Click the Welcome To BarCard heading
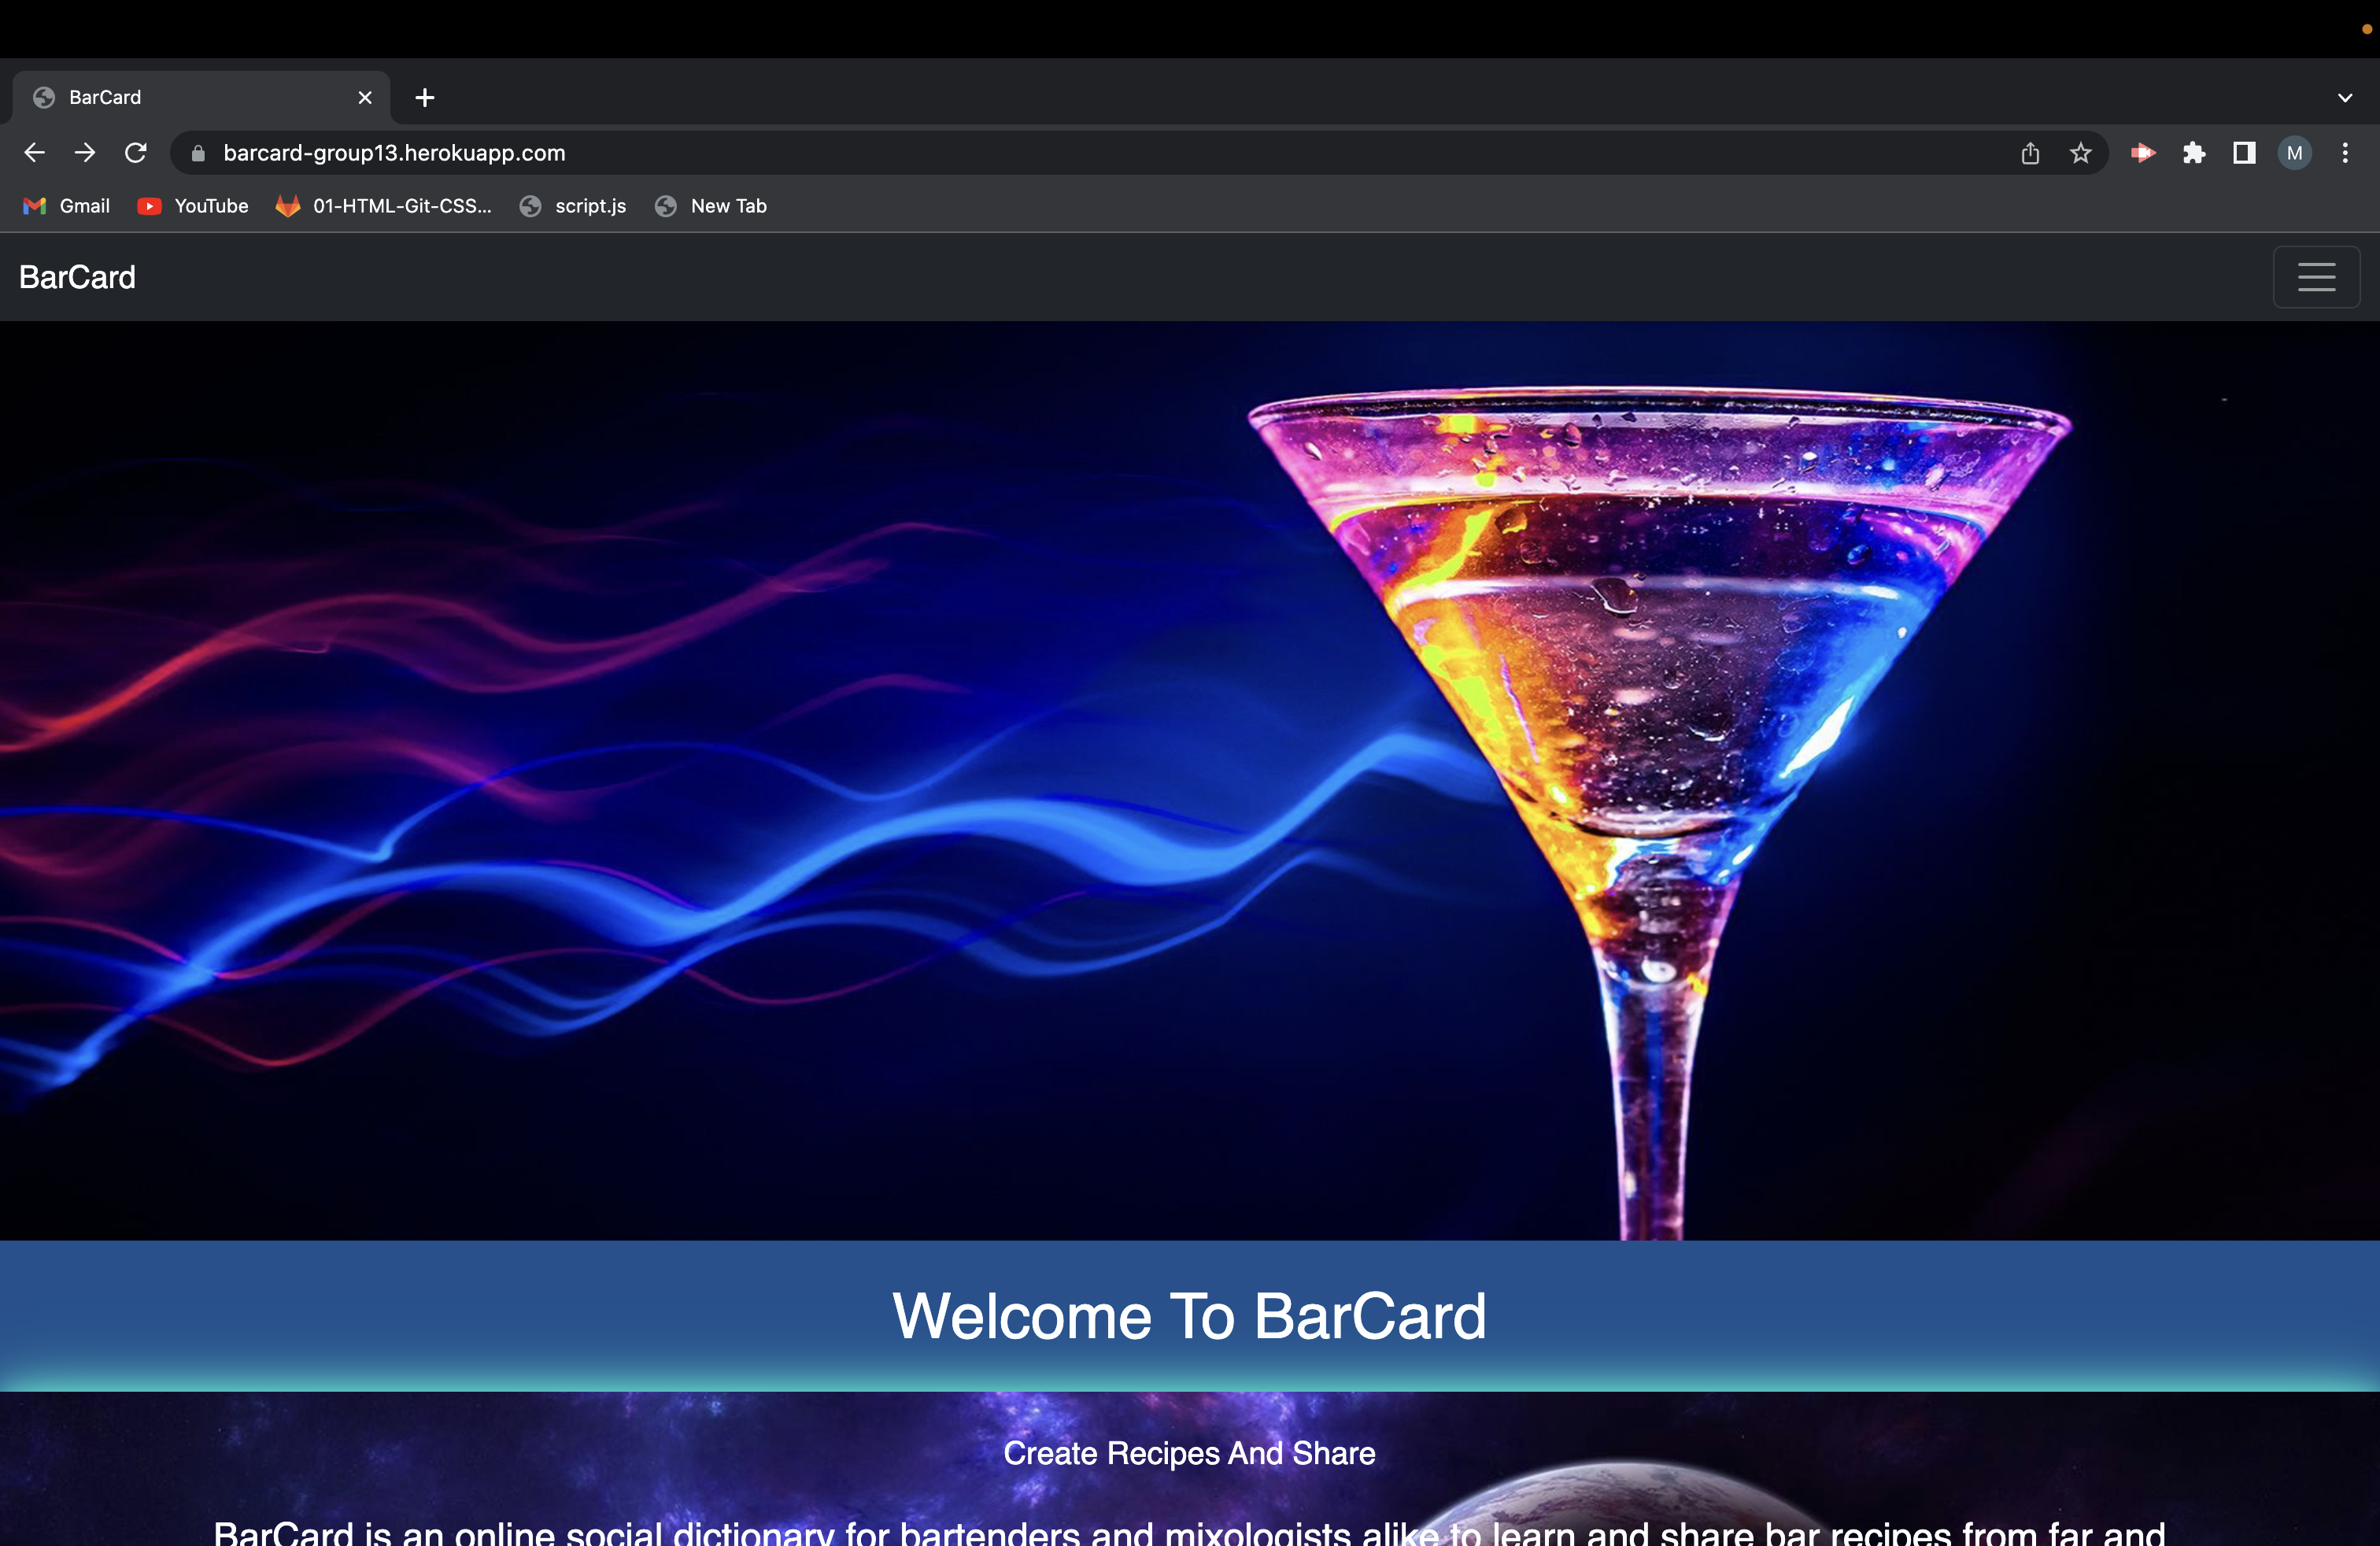This screenshot has width=2380, height=1546. point(1189,1316)
